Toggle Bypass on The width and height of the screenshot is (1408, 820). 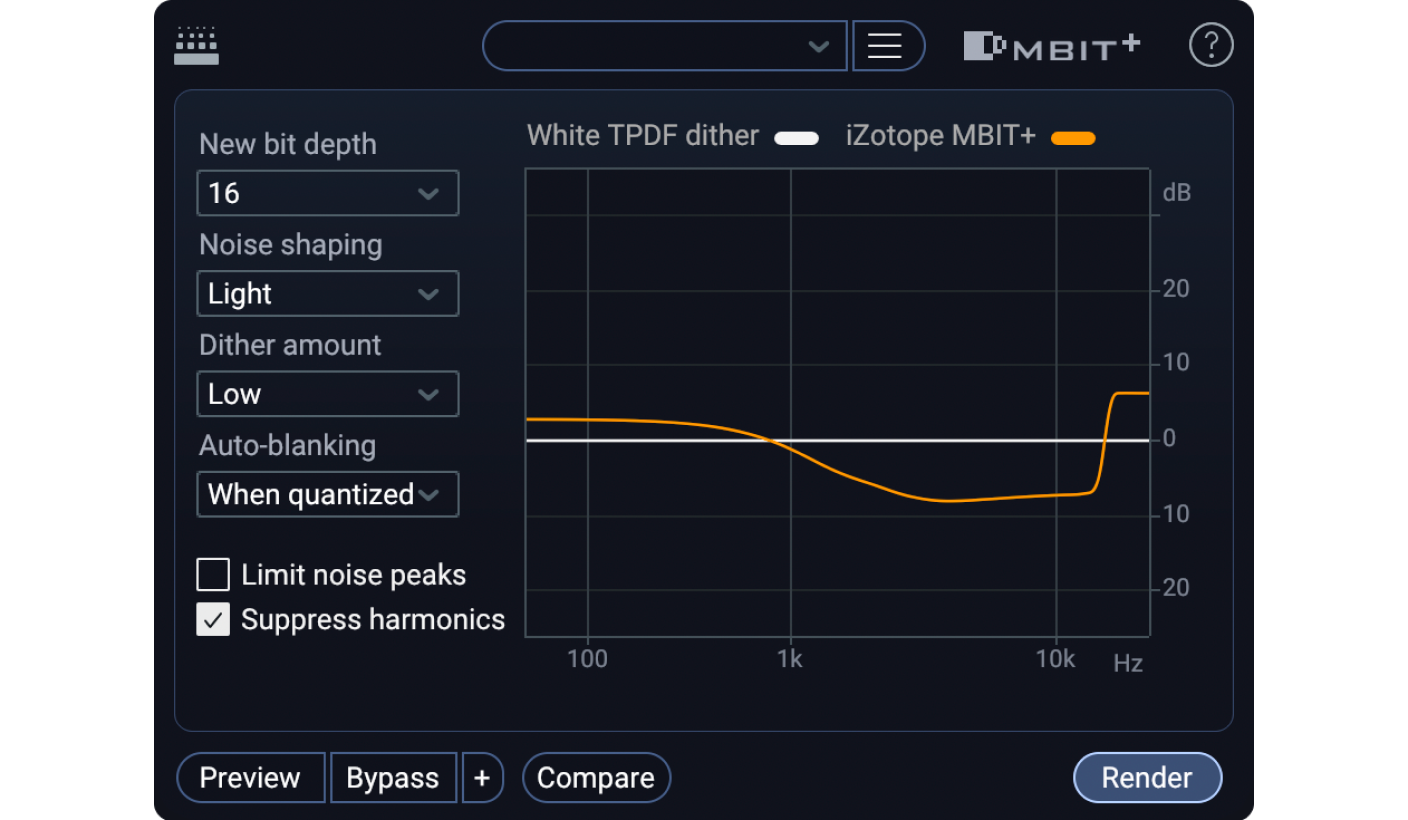pyautogui.click(x=393, y=777)
